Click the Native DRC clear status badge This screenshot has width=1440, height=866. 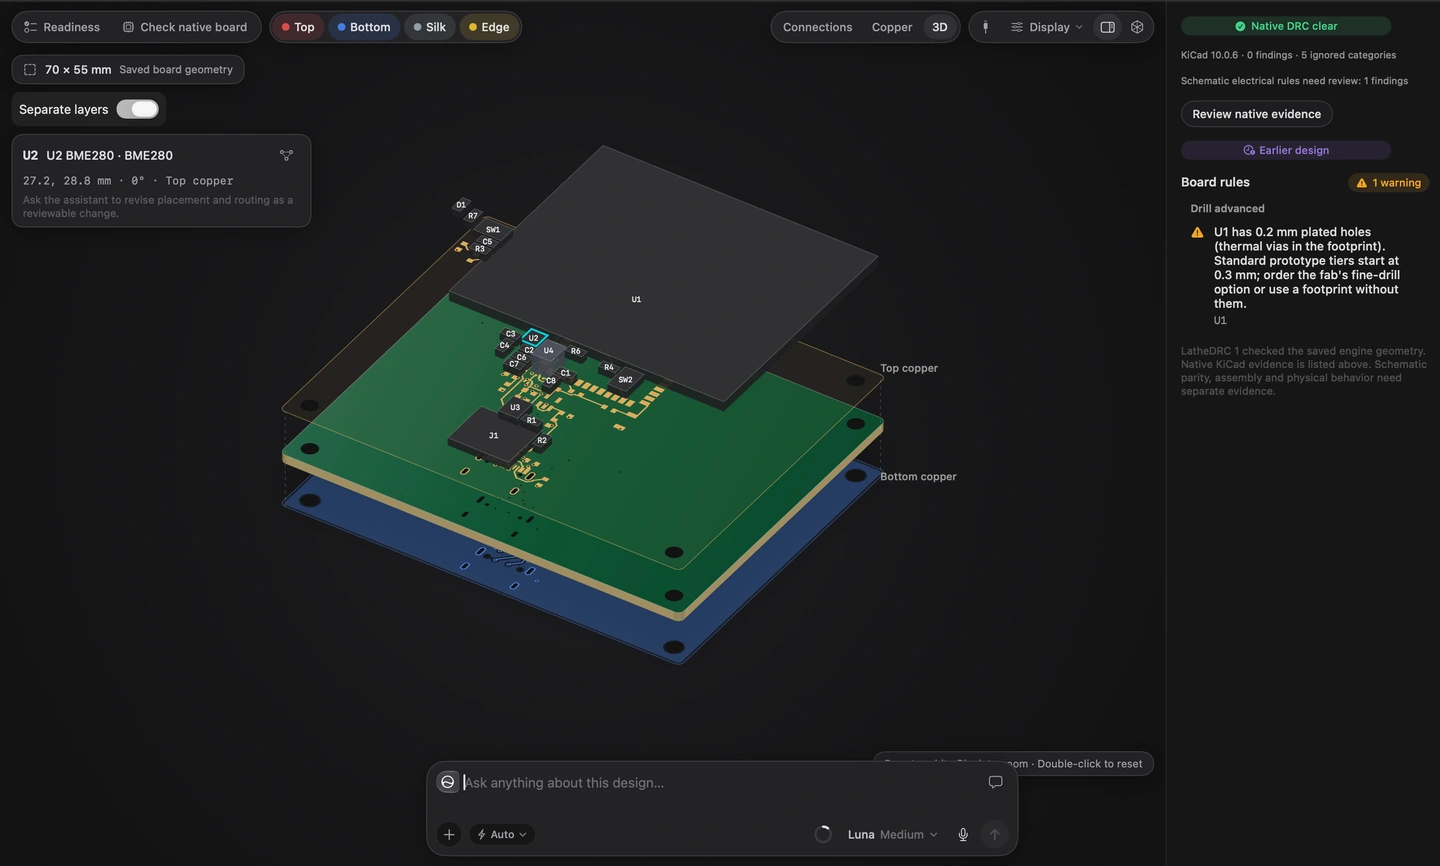1286,26
